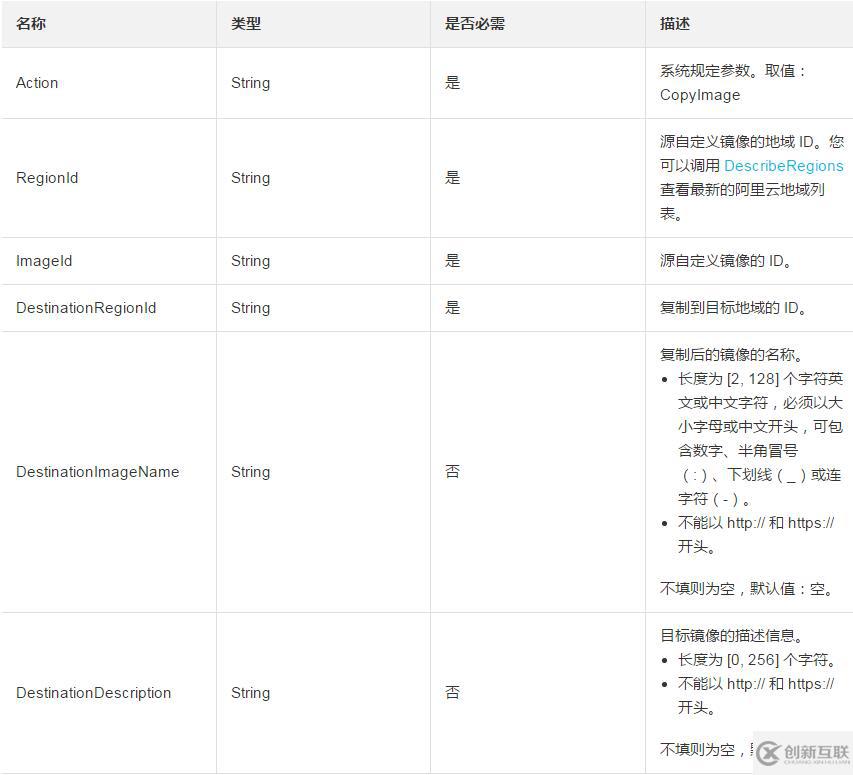Click the String type for ImageId

[x=250, y=261]
